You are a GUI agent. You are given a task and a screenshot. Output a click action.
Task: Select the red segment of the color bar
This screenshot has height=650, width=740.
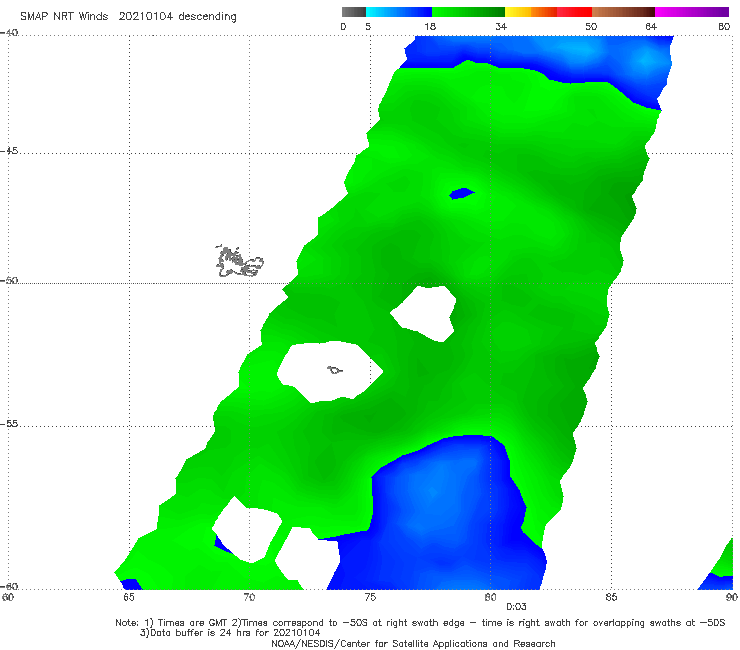(574, 12)
